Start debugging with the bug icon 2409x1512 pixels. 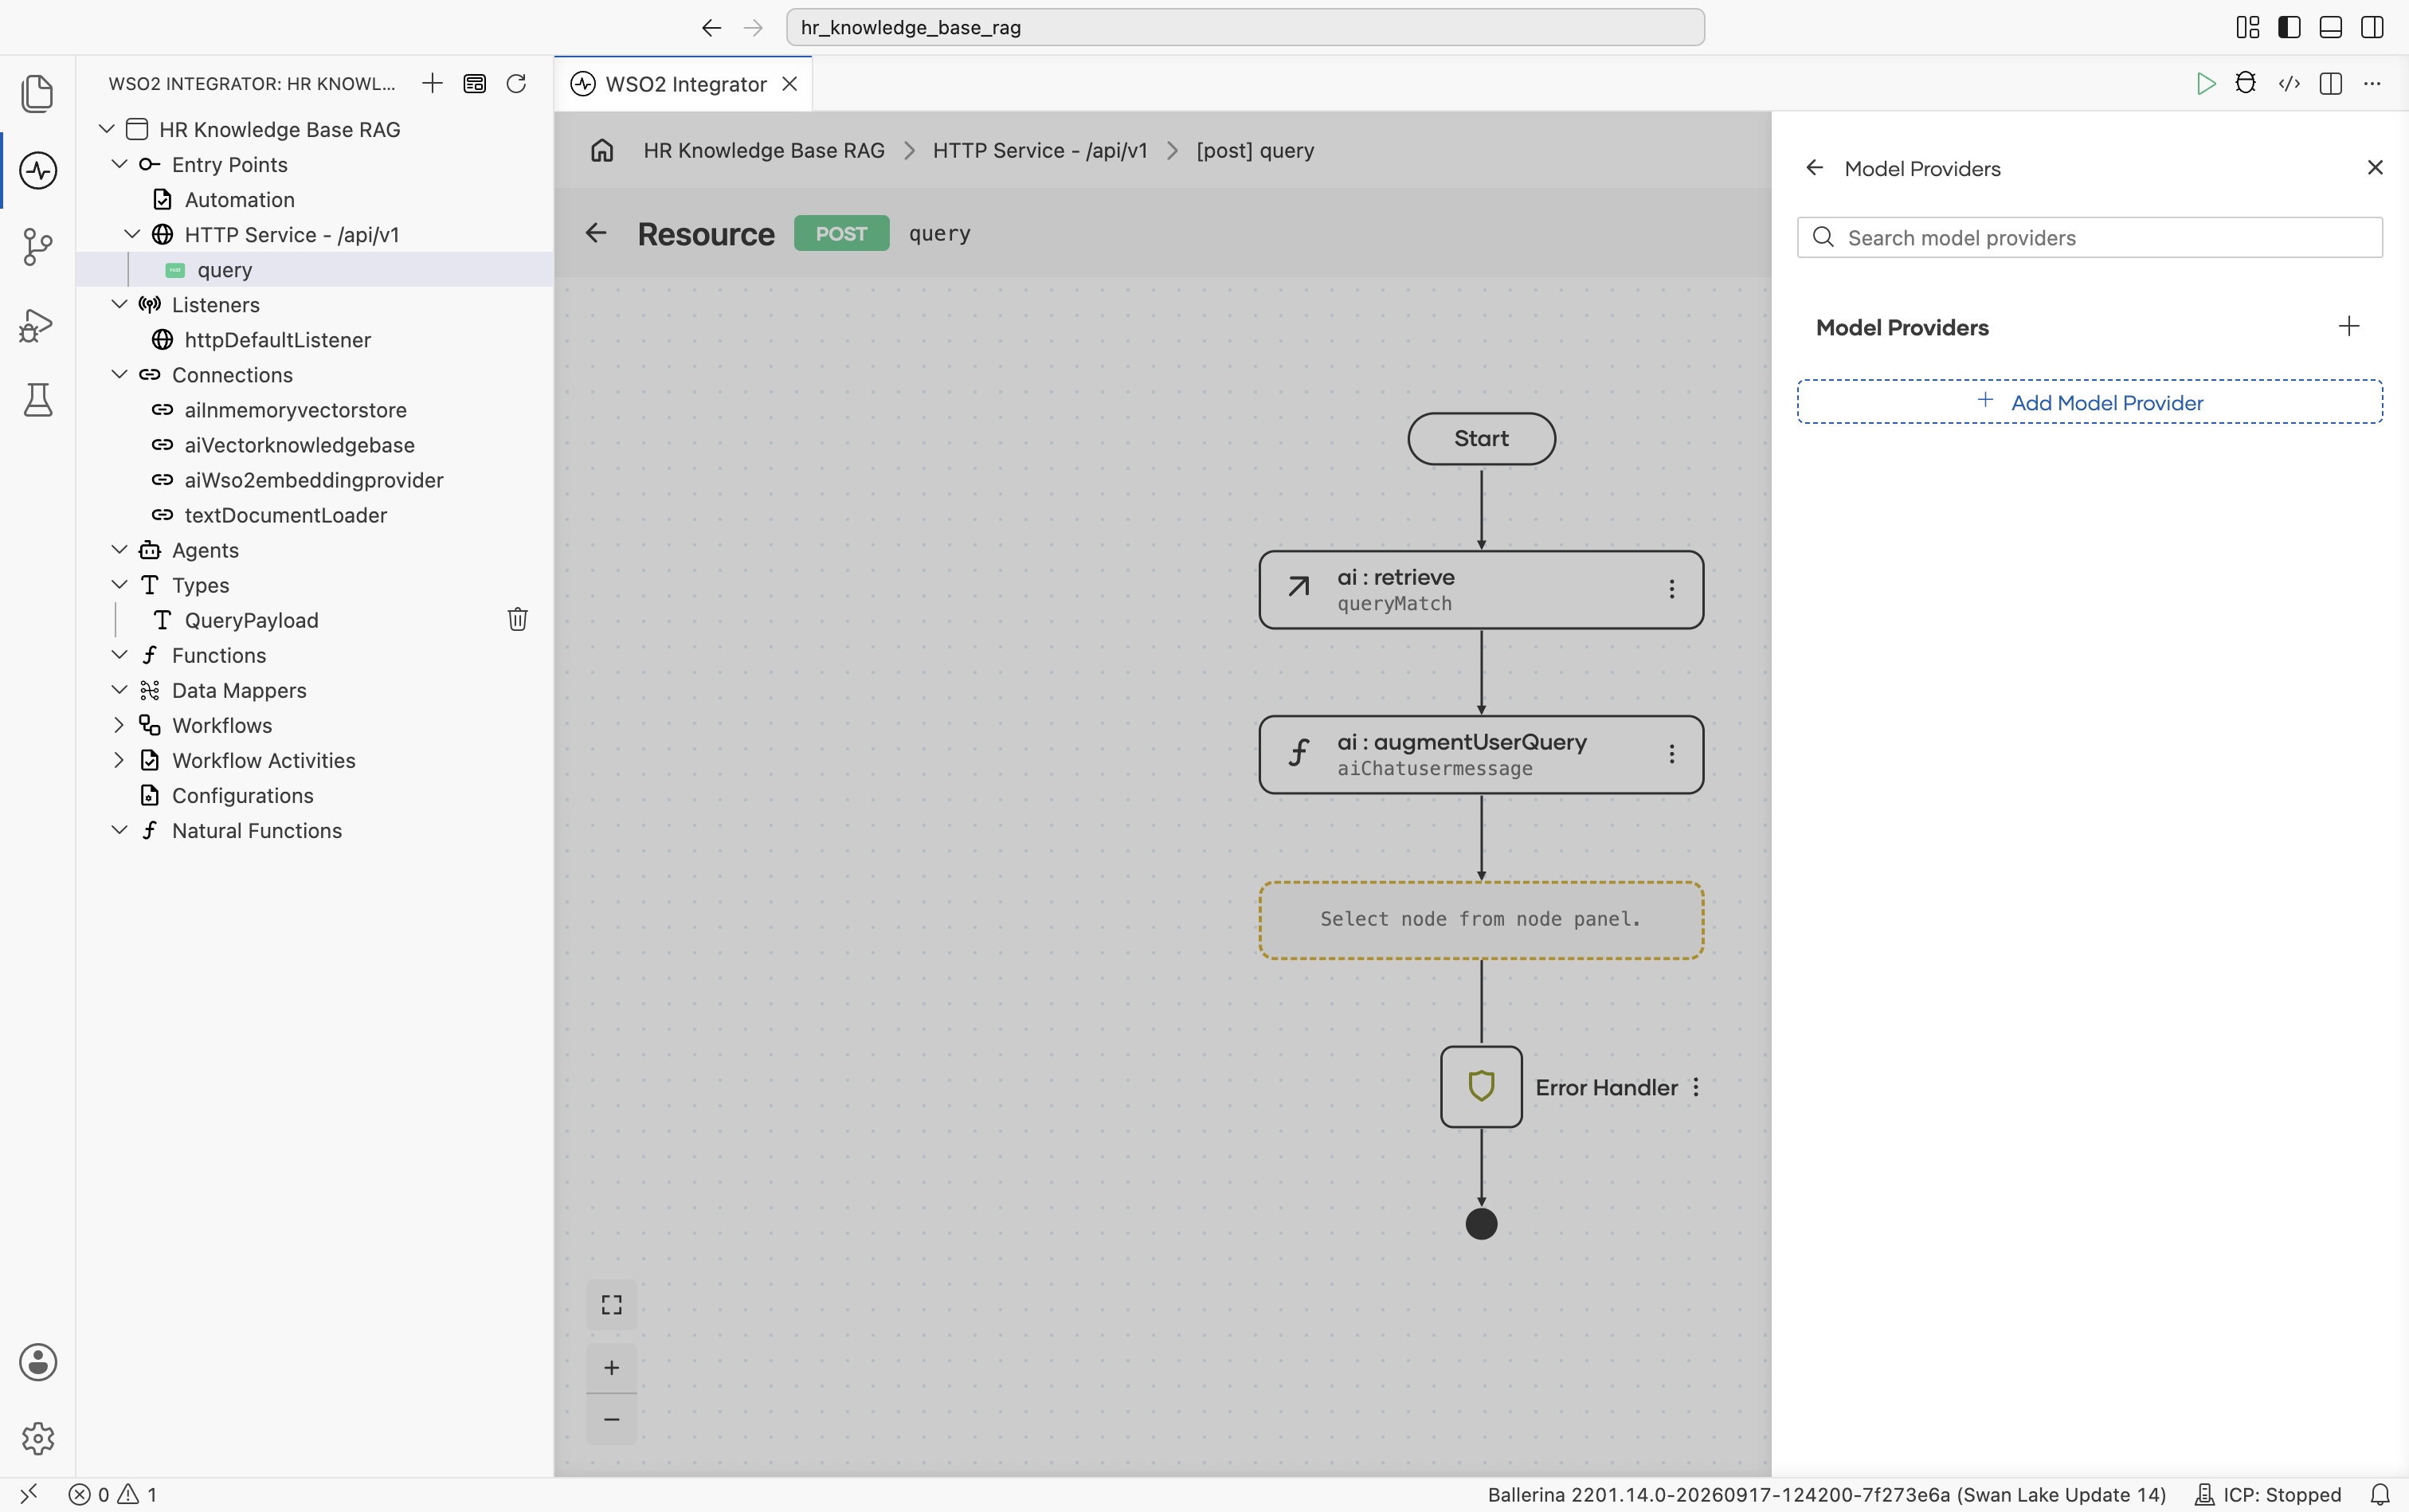pyautogui.click(x=2246, y=83)
